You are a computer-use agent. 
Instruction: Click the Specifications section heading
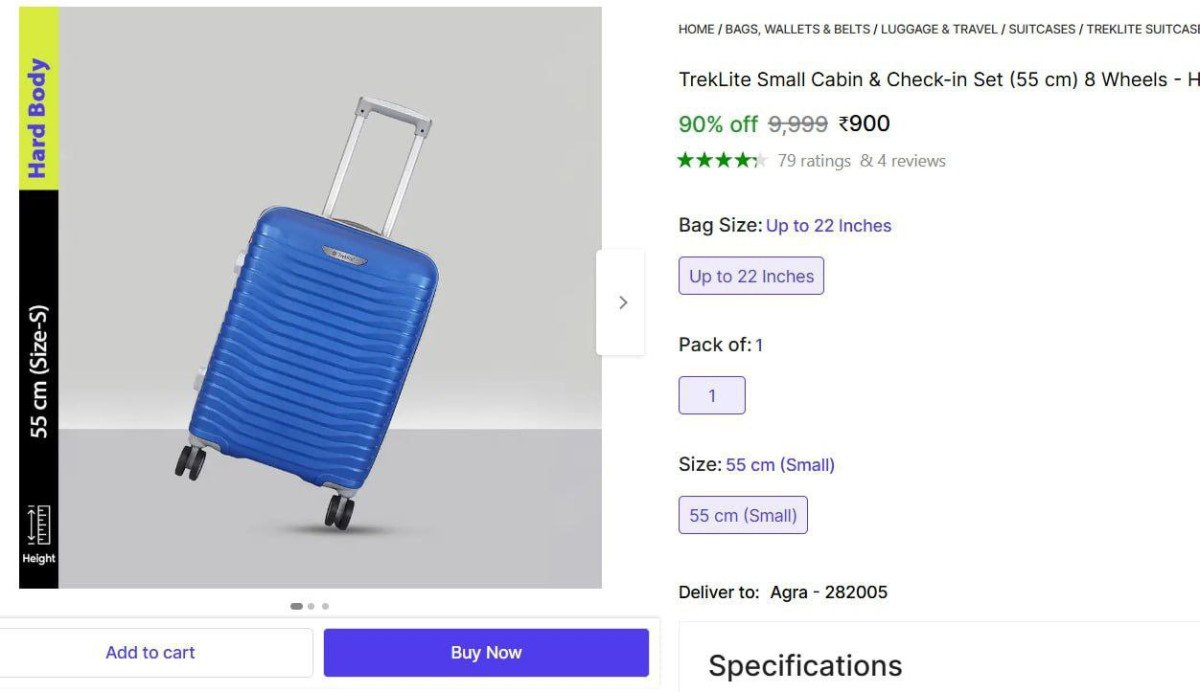804,665
